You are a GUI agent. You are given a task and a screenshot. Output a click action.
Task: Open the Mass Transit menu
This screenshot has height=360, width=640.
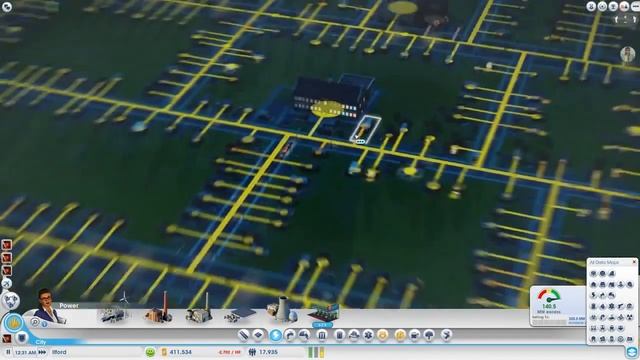point(415,336)
